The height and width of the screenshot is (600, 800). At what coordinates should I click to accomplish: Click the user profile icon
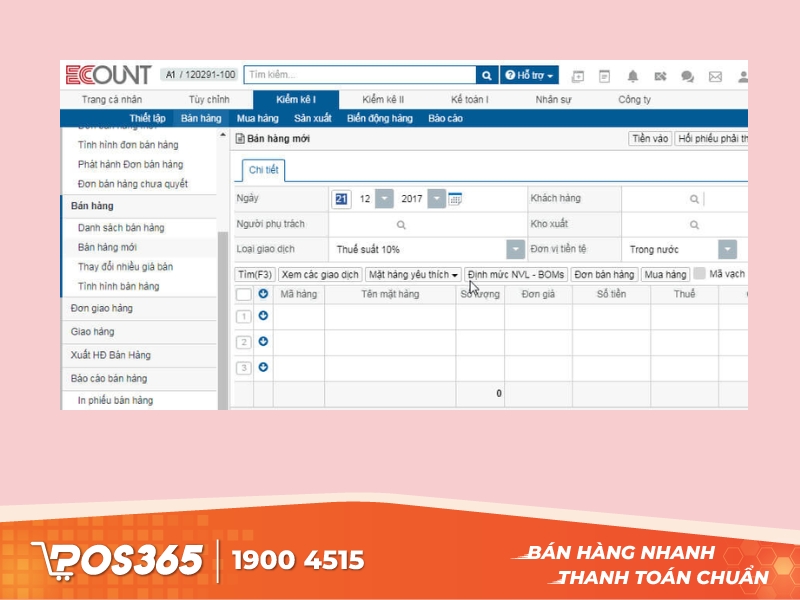click(x=742, y=75)
